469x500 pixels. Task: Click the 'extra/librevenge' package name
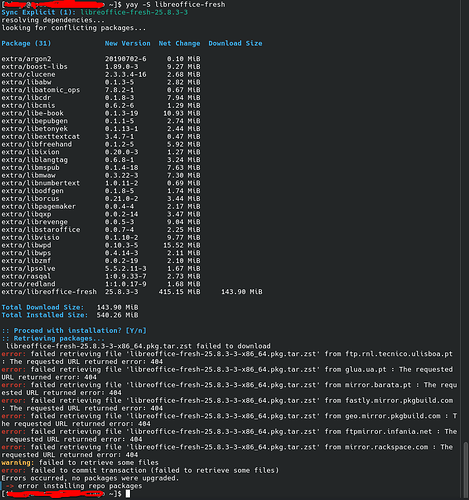click(x=34, y=222)
